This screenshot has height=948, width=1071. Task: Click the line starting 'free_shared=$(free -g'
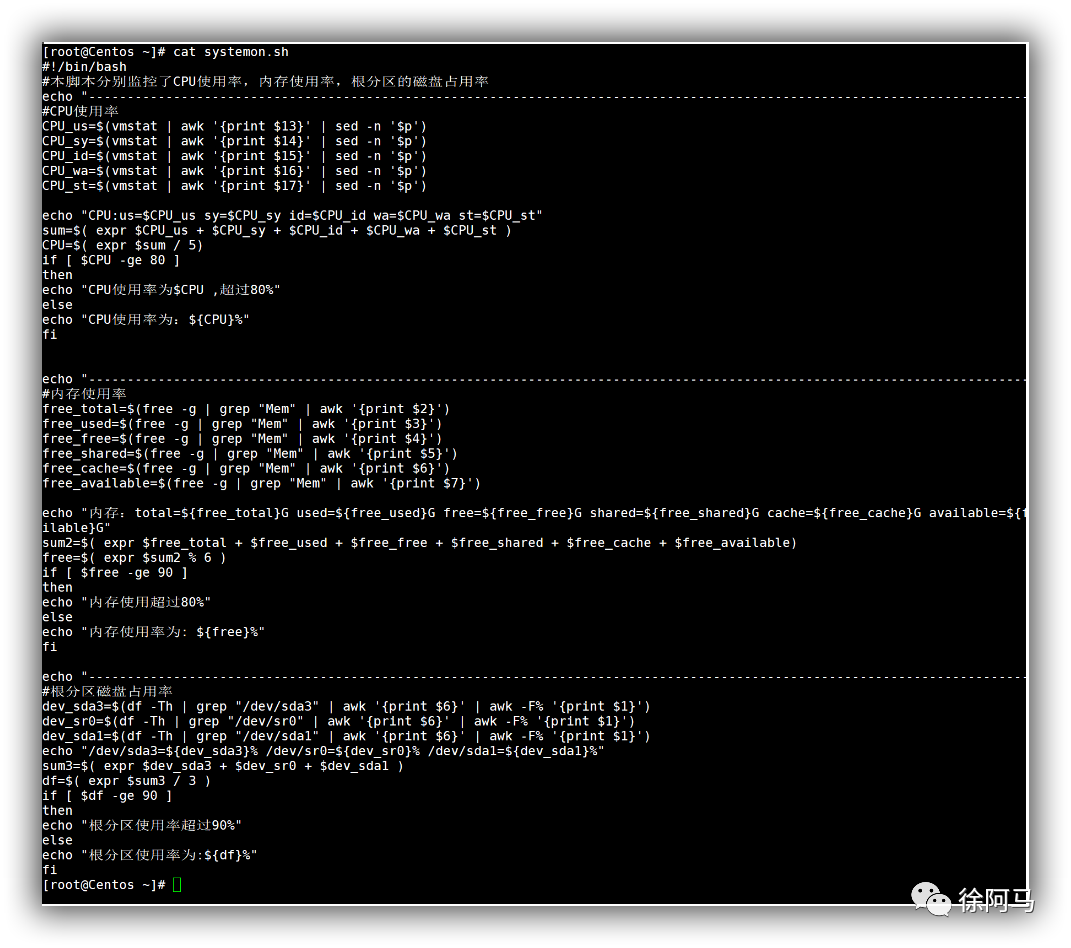click(250, 454)
